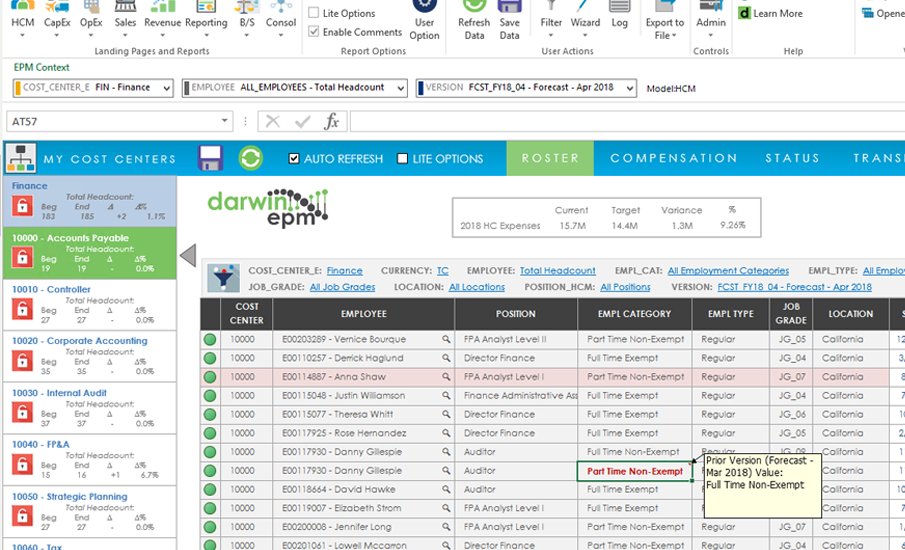Click the magnifier next to Anna Shaw
Image resolution: width=905 pixels, height=550 pixels.
(x=446, y=377)
